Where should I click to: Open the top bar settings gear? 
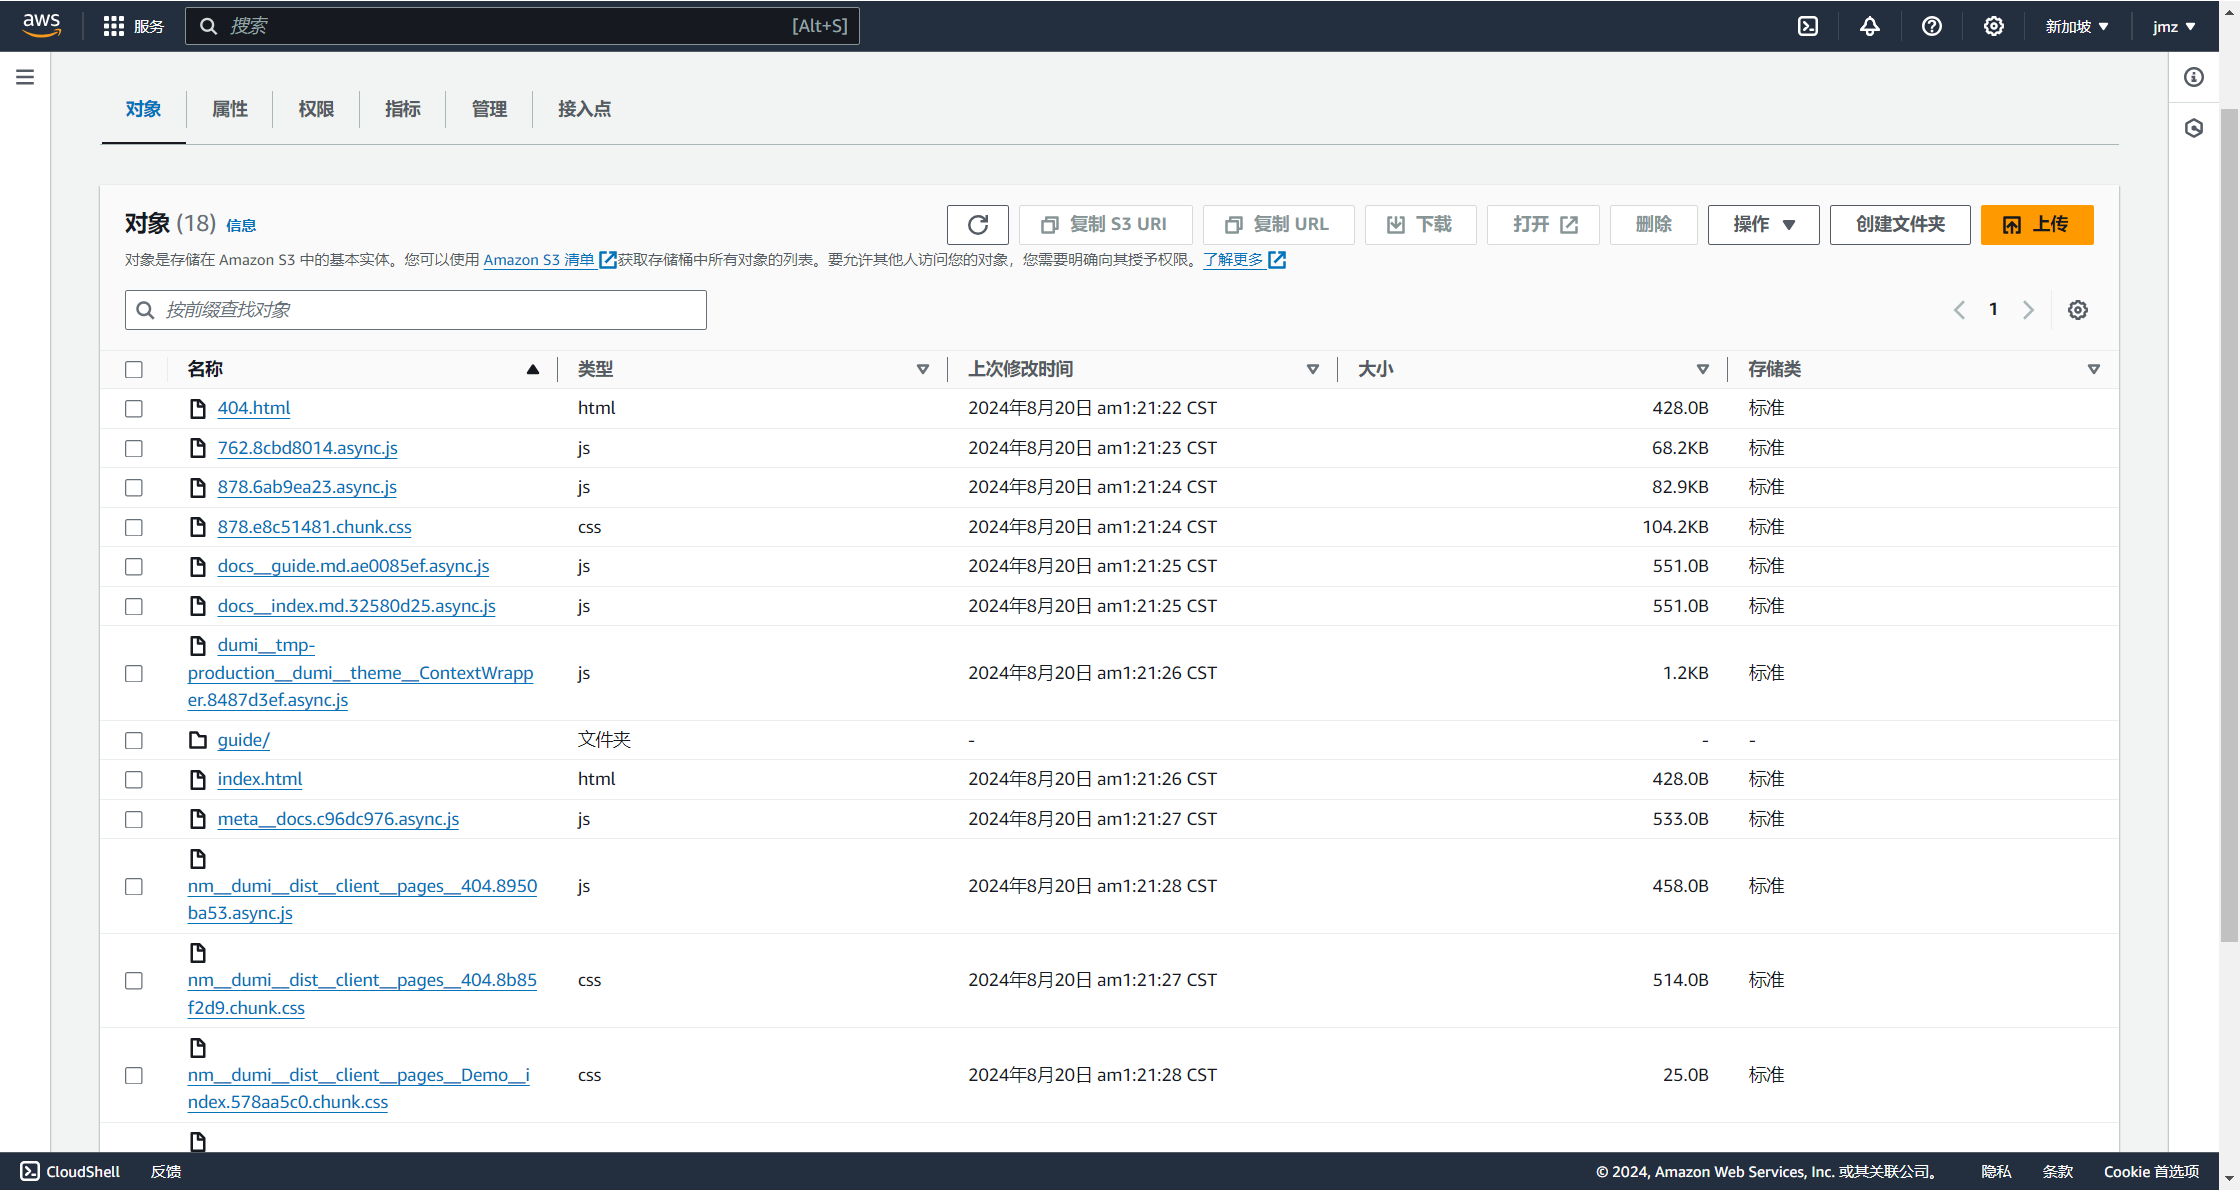pyautogui.click(x=1994, y=26)
